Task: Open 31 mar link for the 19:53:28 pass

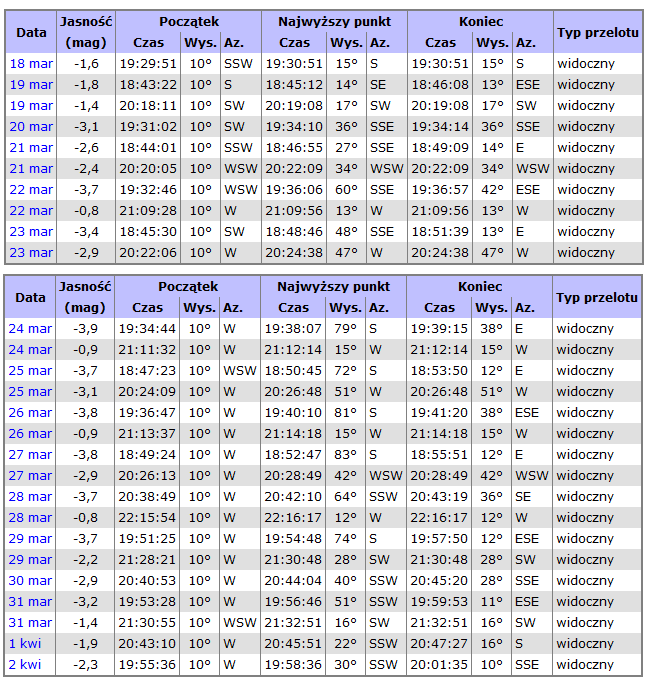Action: click(x=30, y=602)
